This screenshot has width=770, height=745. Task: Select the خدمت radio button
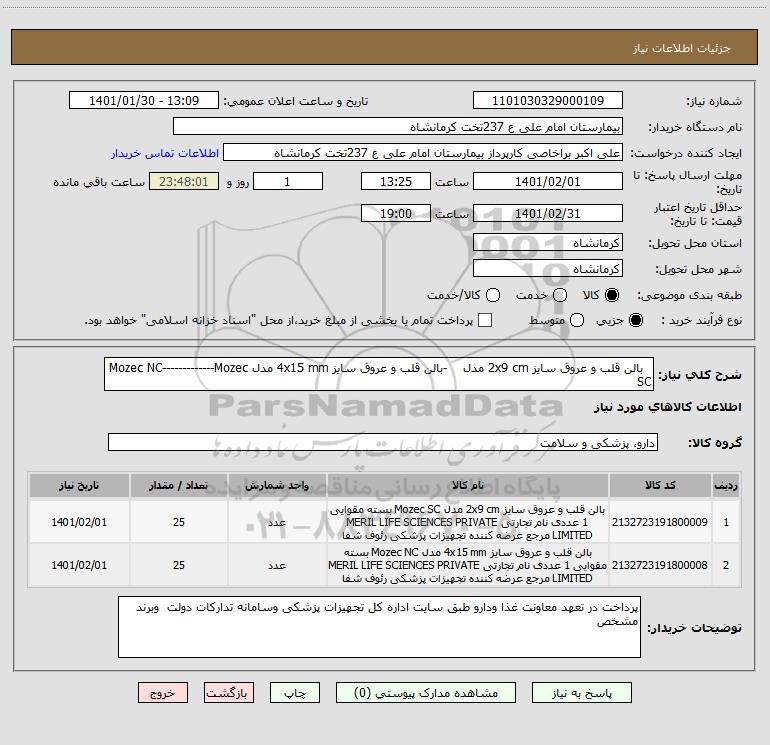click(560, 295)
